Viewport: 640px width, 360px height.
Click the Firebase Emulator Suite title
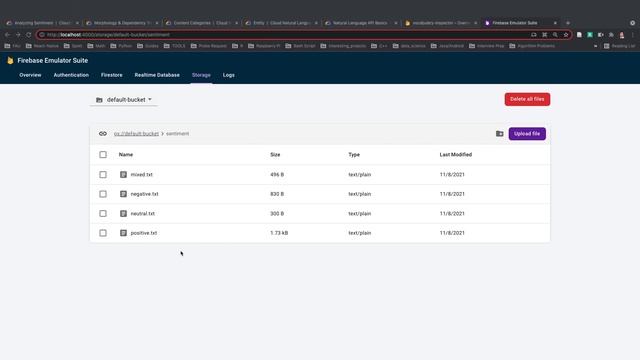tap(53, 60)
